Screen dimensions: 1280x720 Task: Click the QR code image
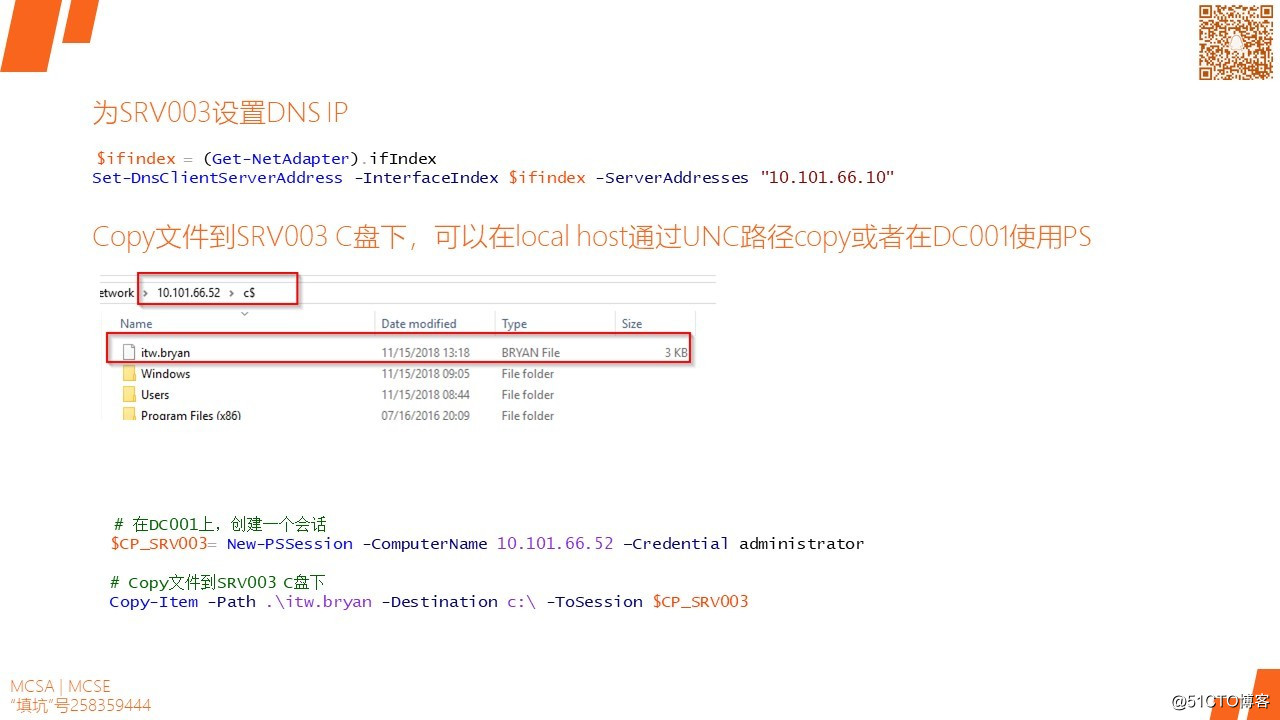click(x=1236, y=41)
